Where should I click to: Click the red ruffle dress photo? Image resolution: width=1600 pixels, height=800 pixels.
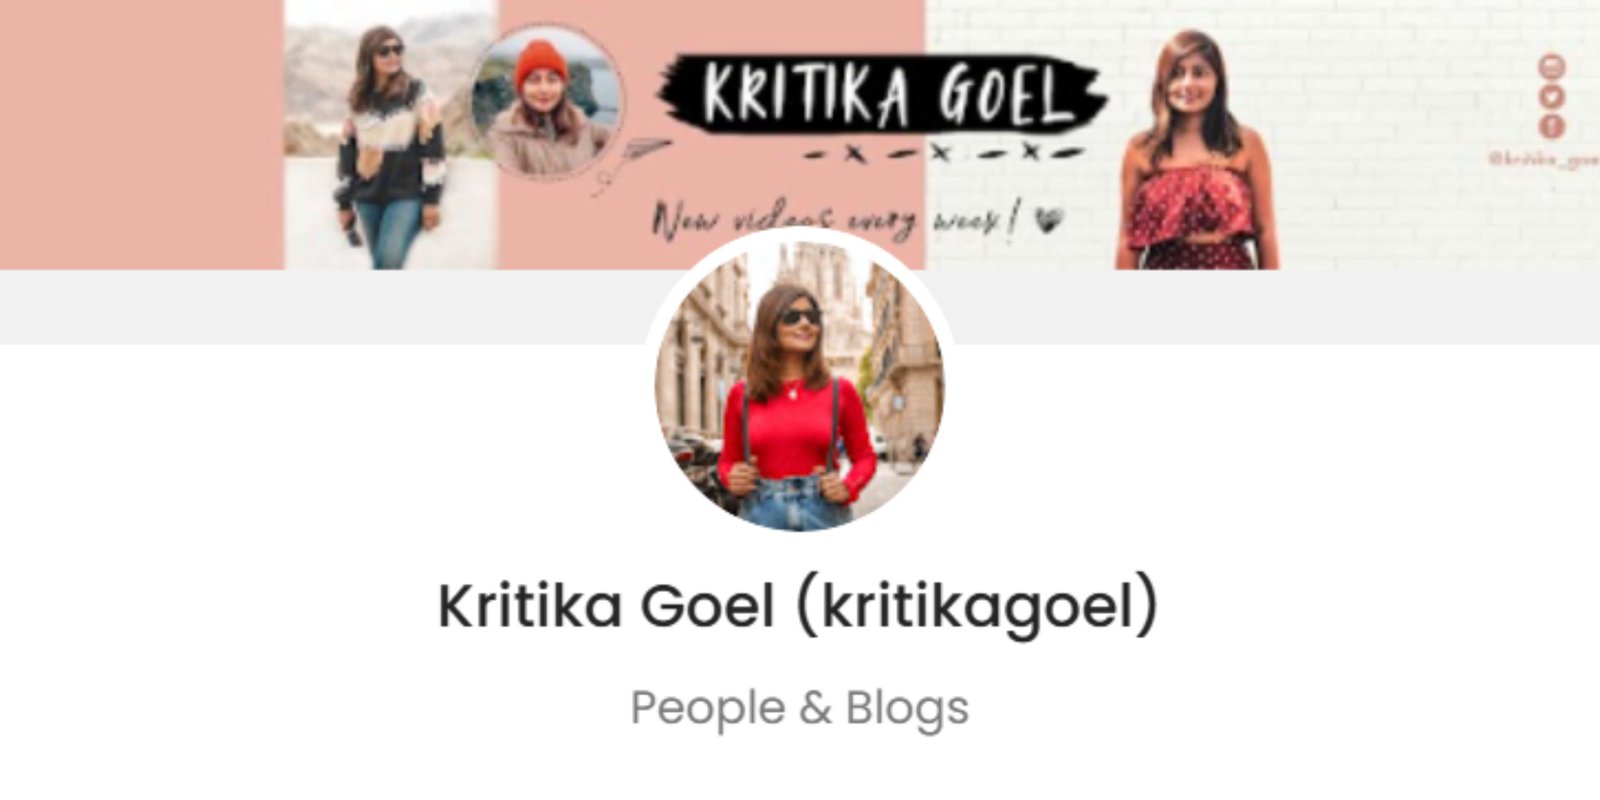click(1196, 150)
